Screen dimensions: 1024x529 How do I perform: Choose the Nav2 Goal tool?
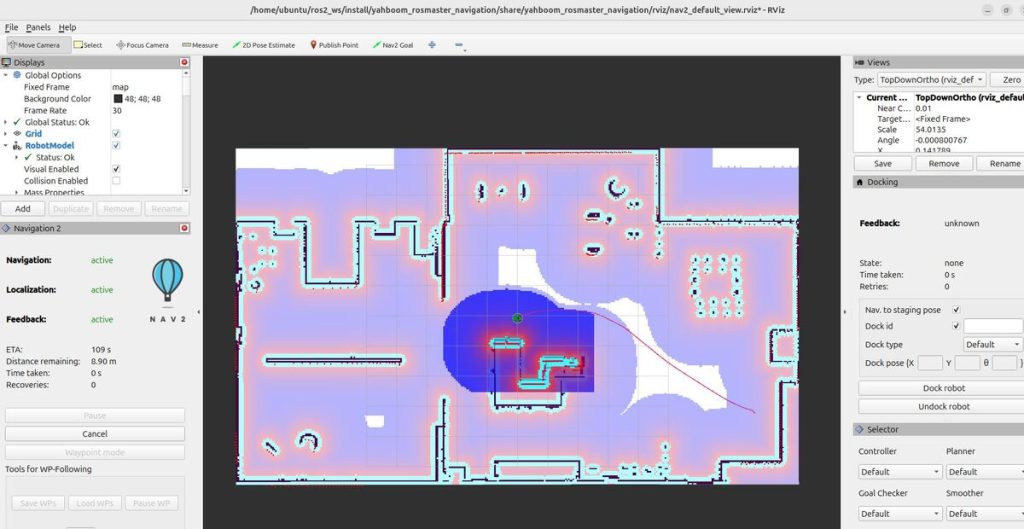point(394,45)
